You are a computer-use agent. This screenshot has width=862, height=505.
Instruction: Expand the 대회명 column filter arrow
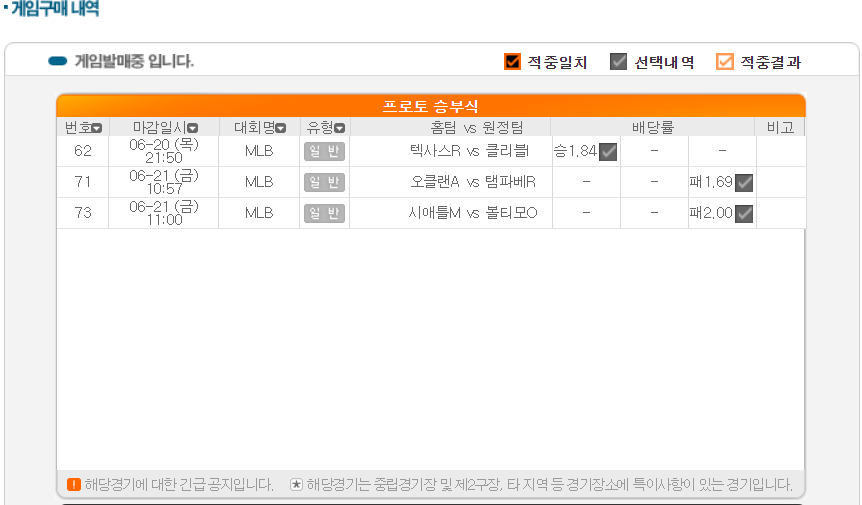click(x=281, y=128)
